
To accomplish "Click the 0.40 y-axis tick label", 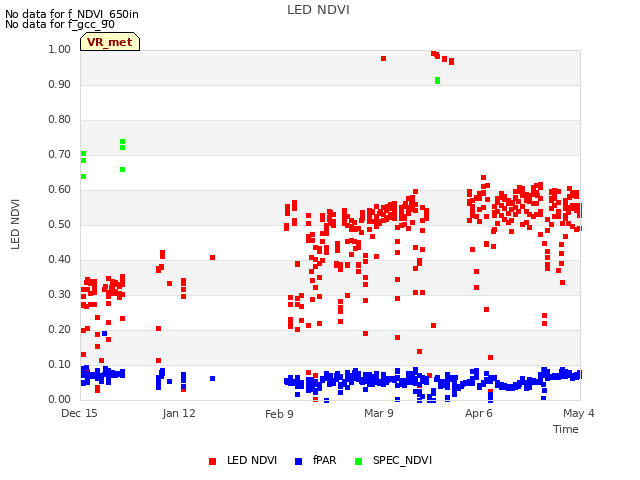I will click(59, 260).
